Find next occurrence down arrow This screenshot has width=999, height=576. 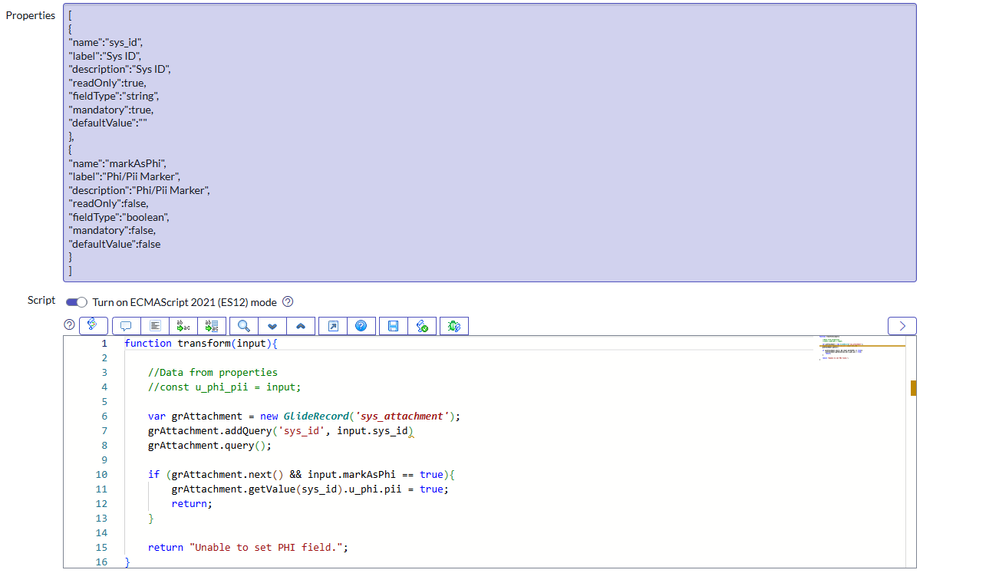click(272, 326)
